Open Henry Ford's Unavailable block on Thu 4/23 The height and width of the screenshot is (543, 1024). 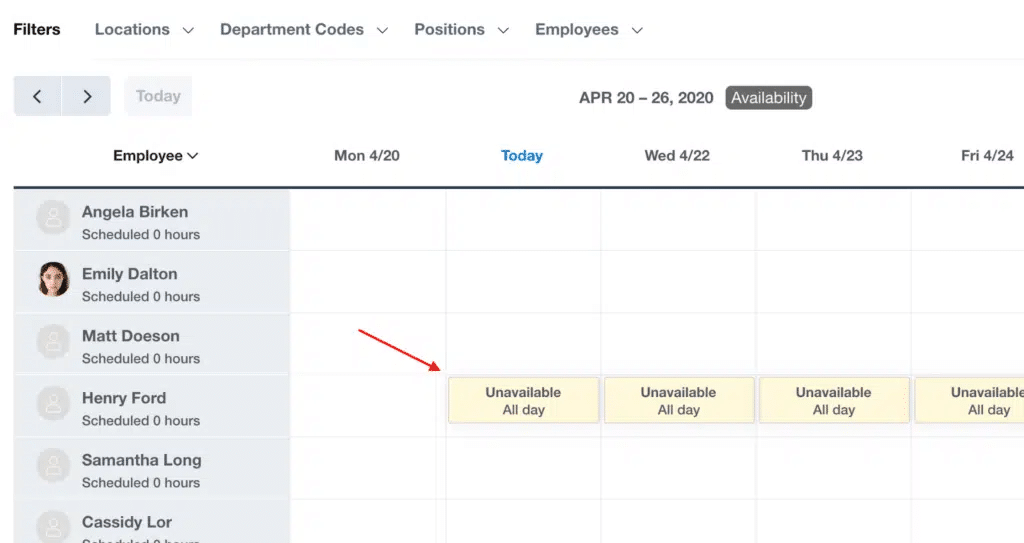[834, 400]
